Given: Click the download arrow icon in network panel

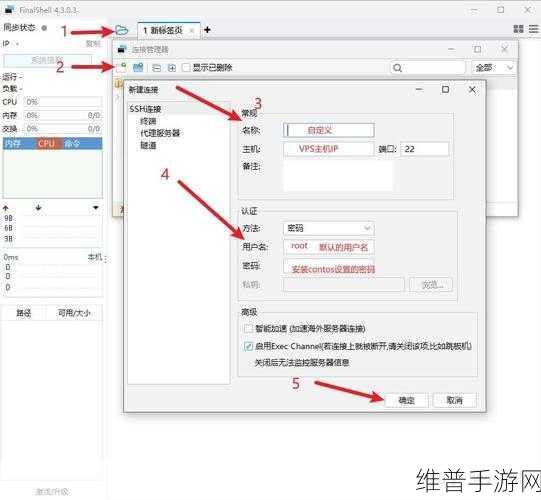Looking at the screenshot, I should point(38,207).
